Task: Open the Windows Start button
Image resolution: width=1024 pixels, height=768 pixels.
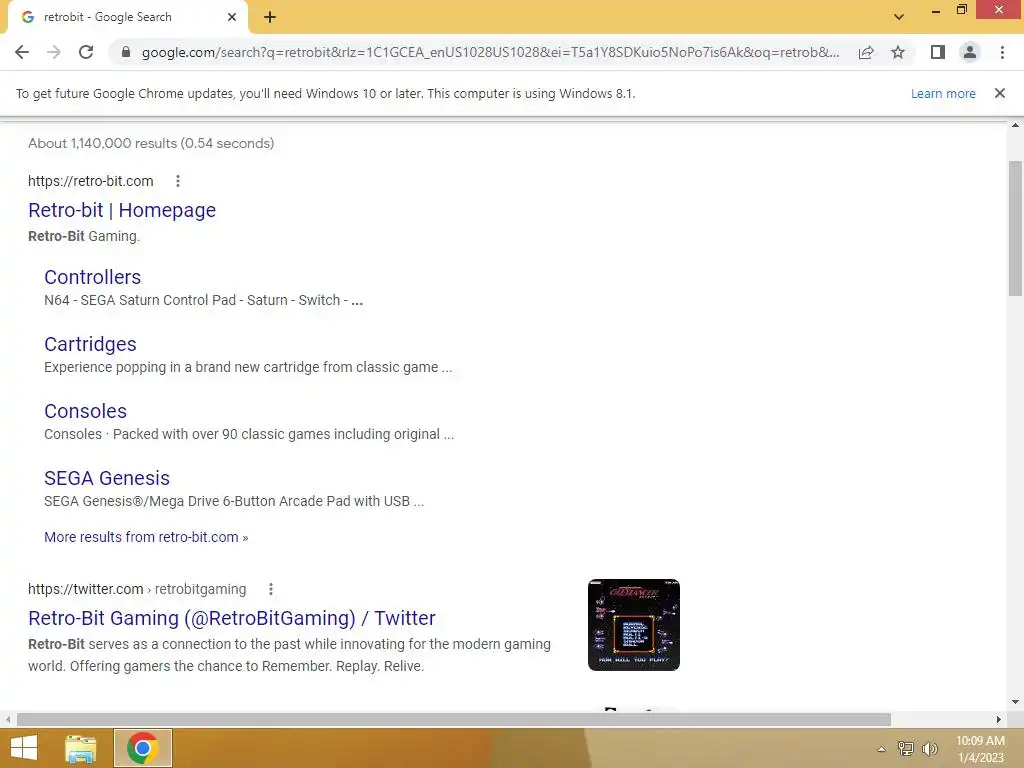Action: pyautogui.click(x=24, y=748)
